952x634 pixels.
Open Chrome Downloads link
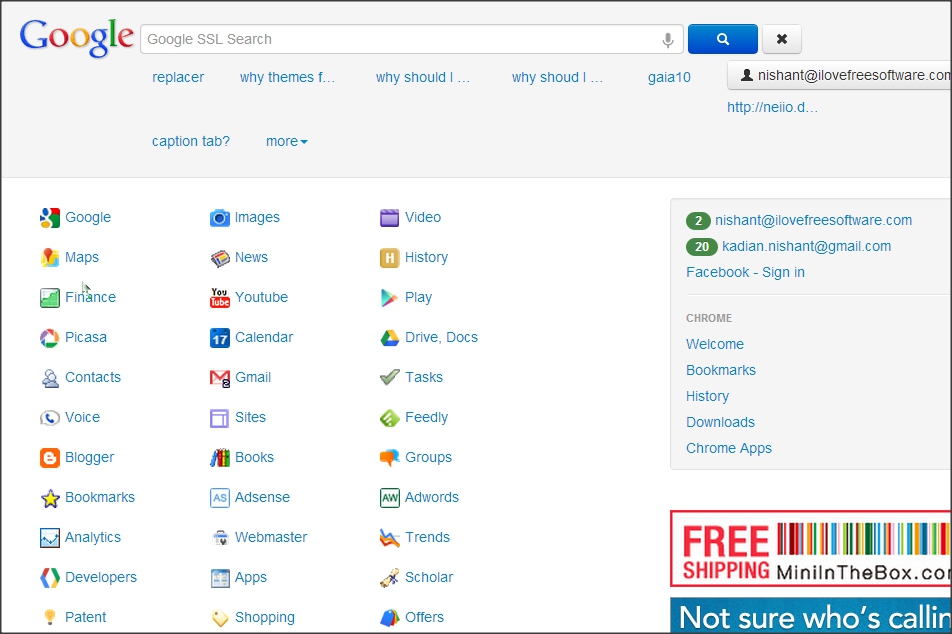[720, 422]
